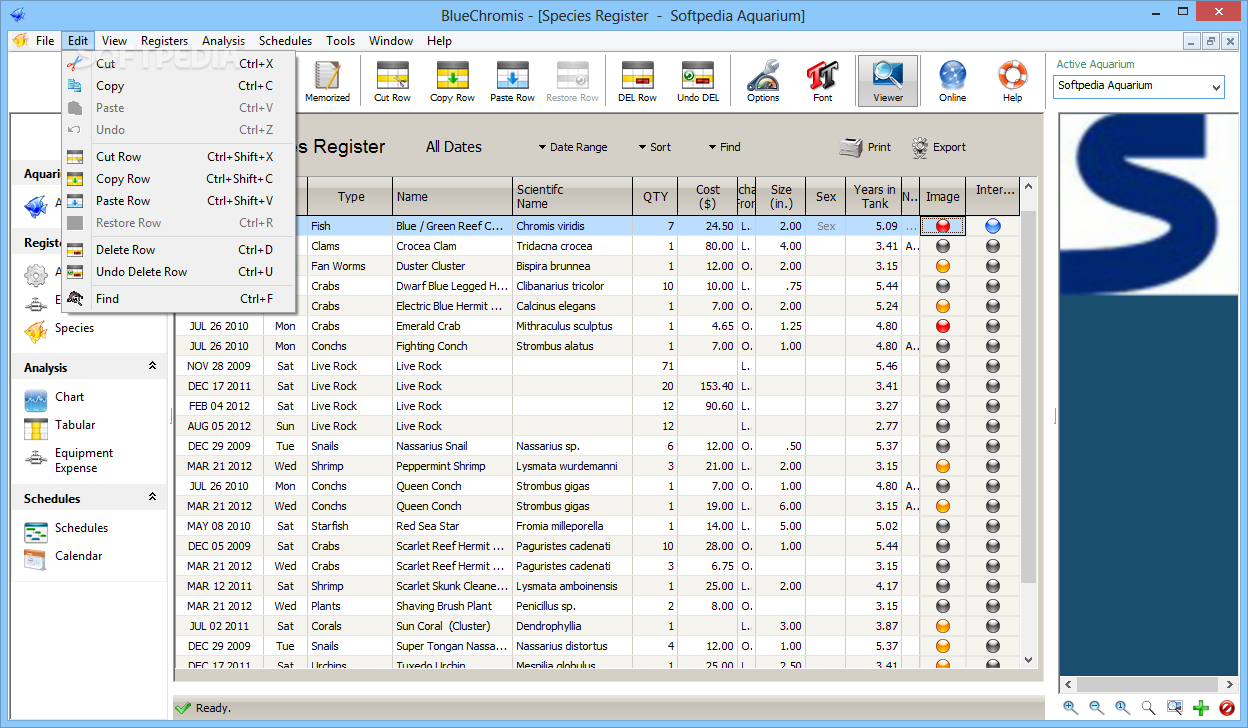This screenshot has height=728, width=1248.
Task: Click the green plus add image icon
Action: (x=1201, y=708)
